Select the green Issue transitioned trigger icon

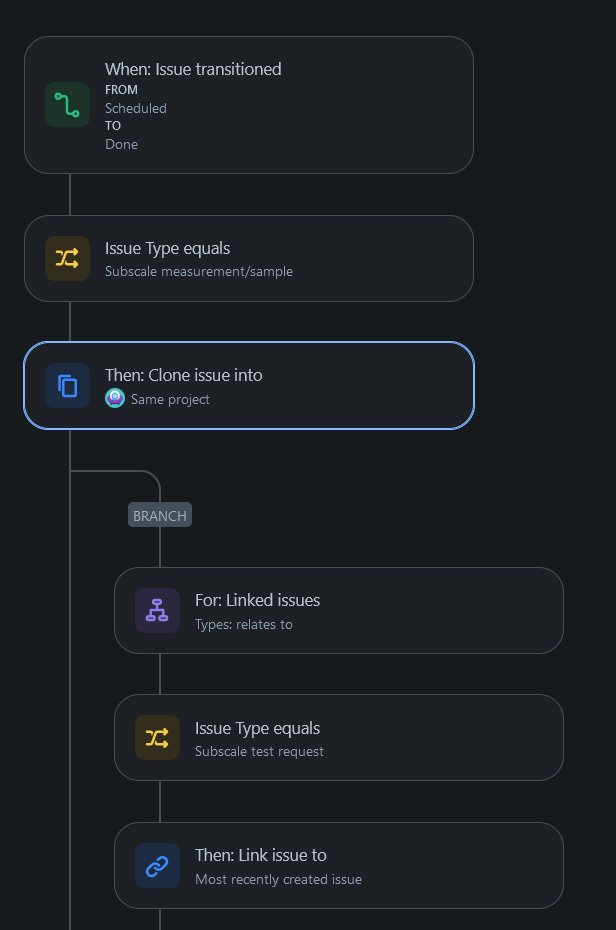[x=66, y=104]
